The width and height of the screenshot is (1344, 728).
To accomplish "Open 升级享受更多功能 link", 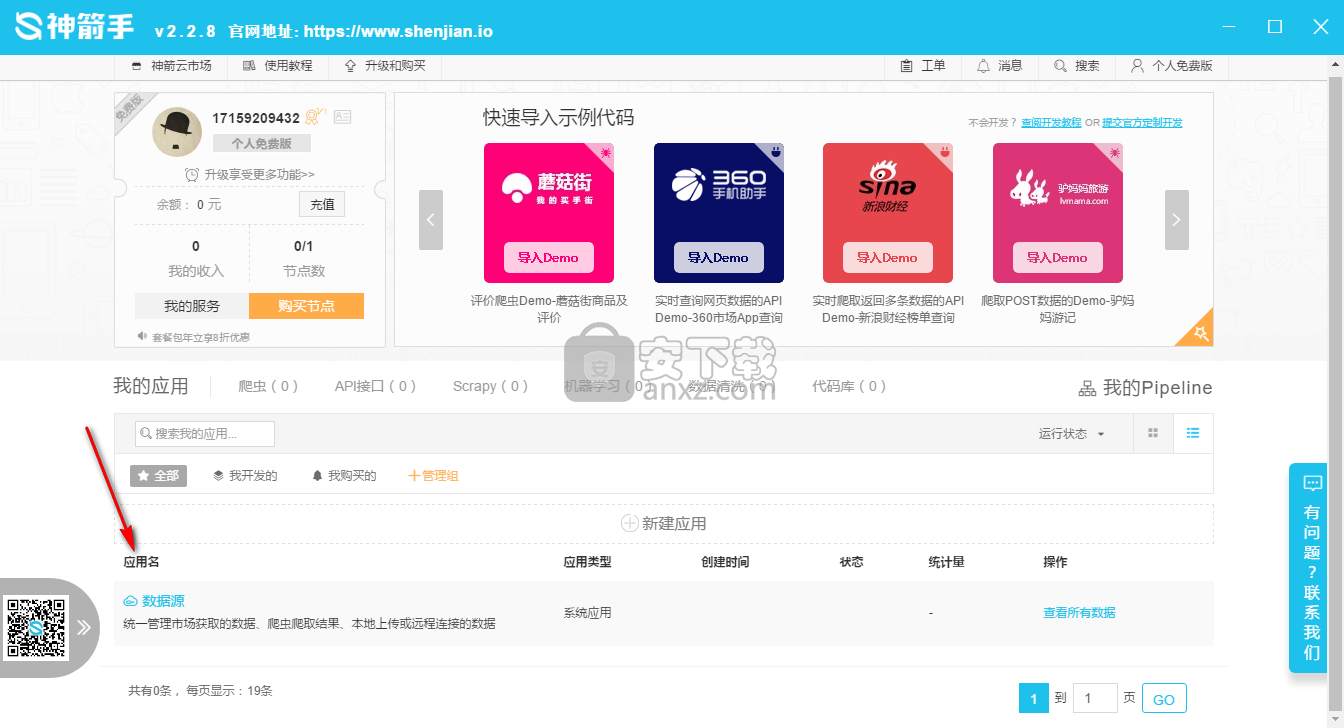I will tap(250, 174).
